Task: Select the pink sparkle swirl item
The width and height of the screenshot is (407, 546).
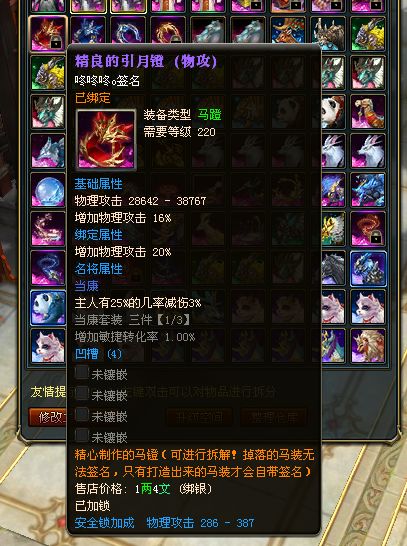Action: (x=48, y=229)
